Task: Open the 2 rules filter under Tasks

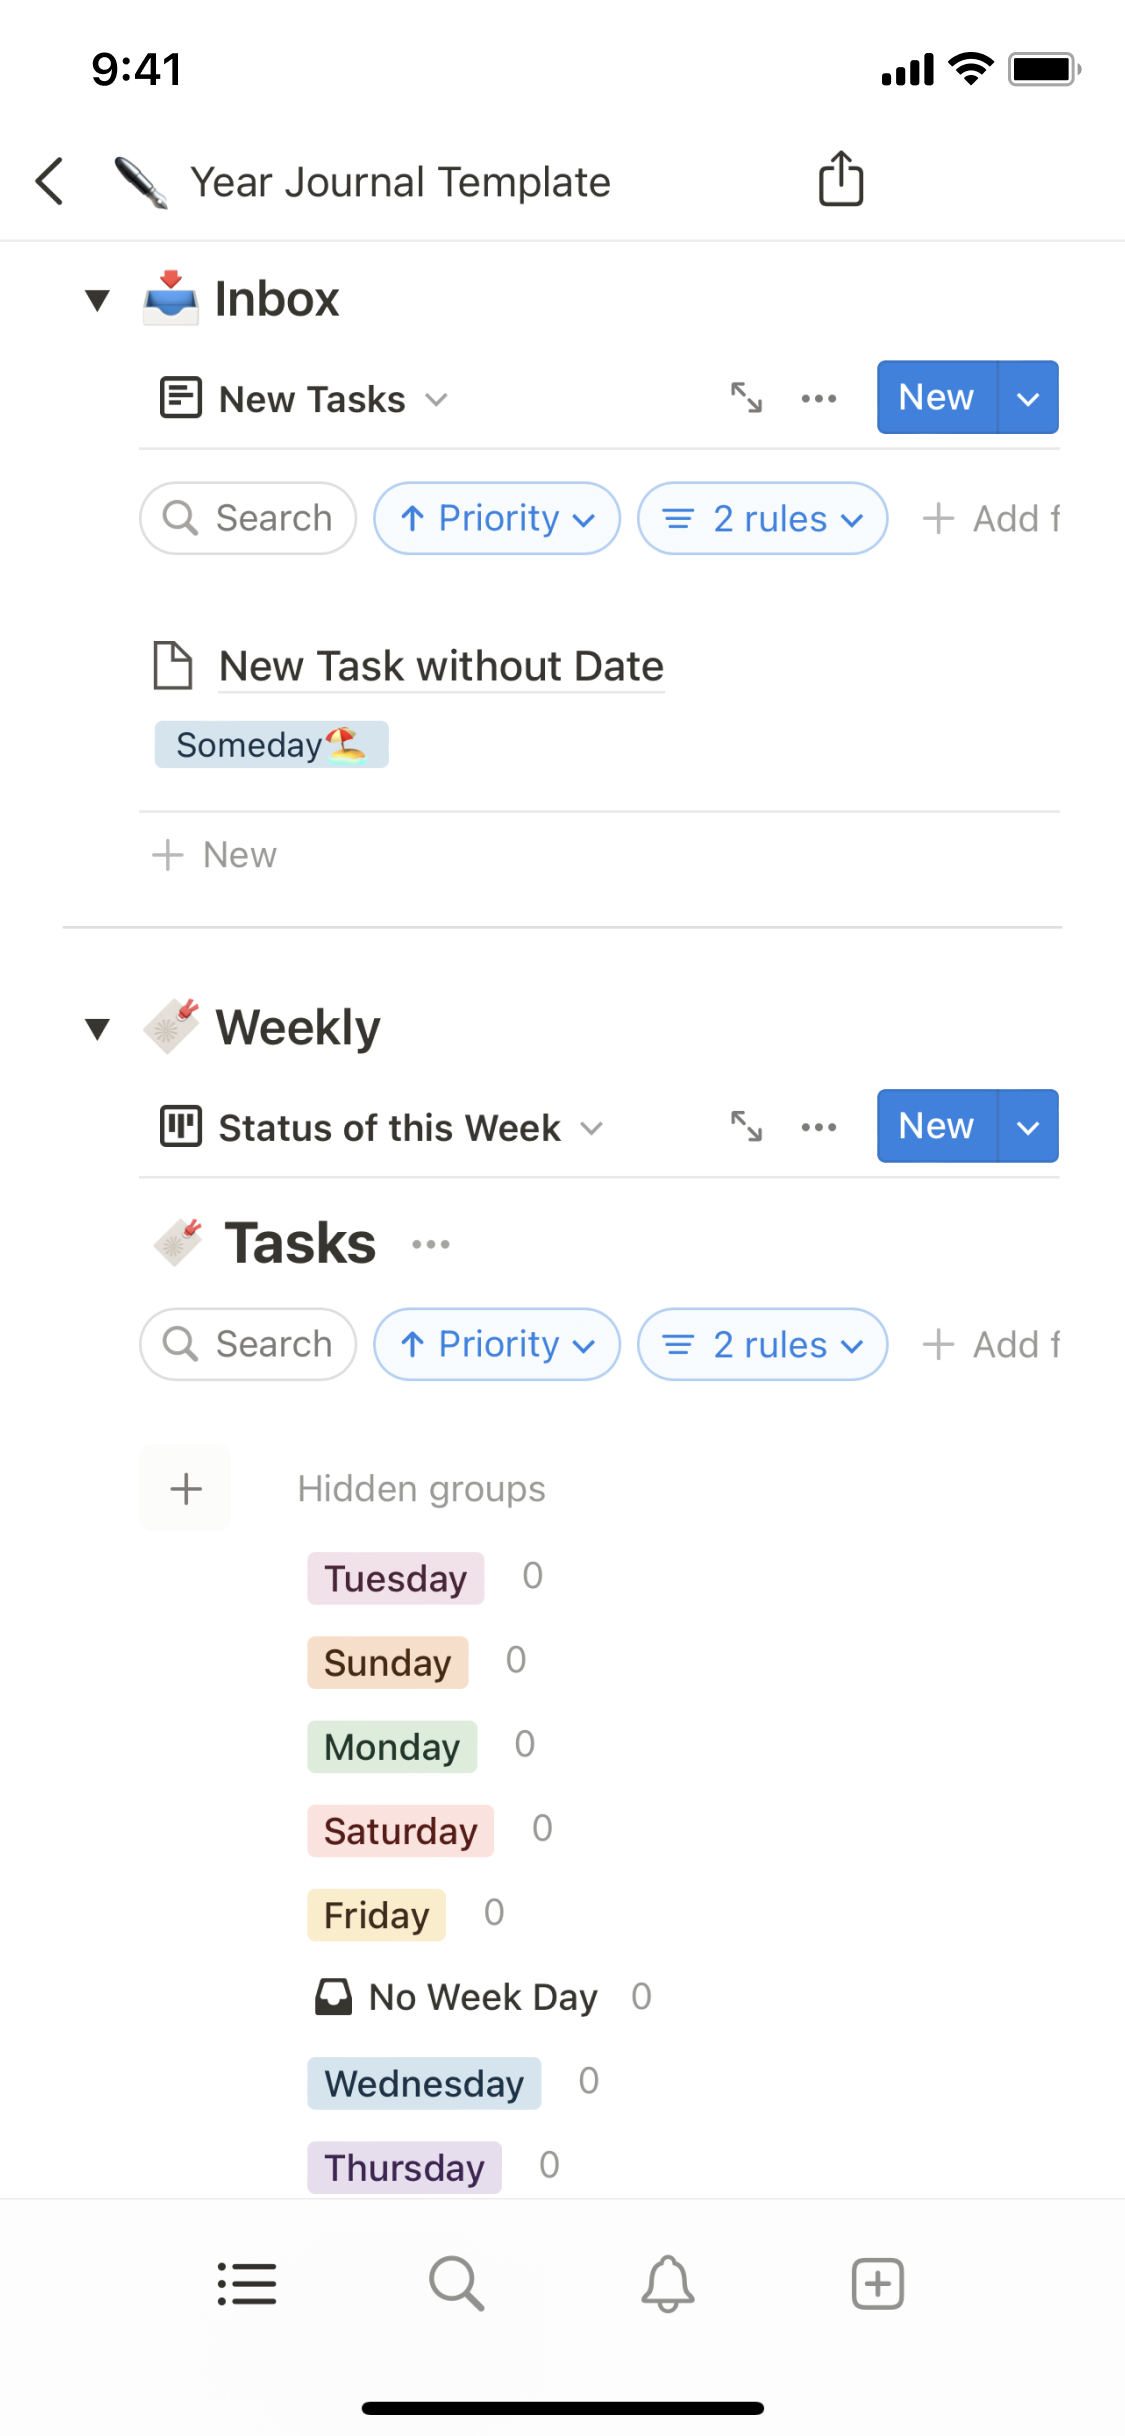Action: click(762, 1344)
